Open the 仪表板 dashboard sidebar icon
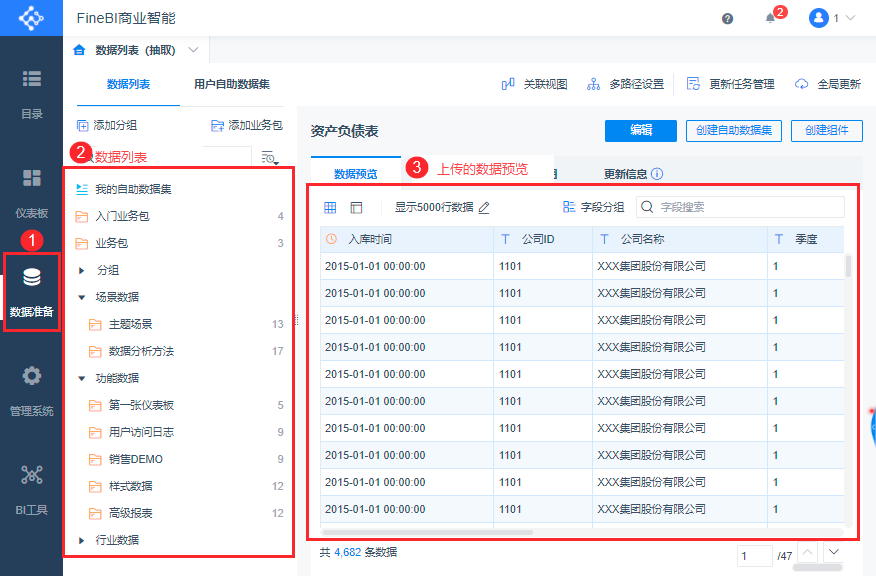 click(x=32, y=178)
